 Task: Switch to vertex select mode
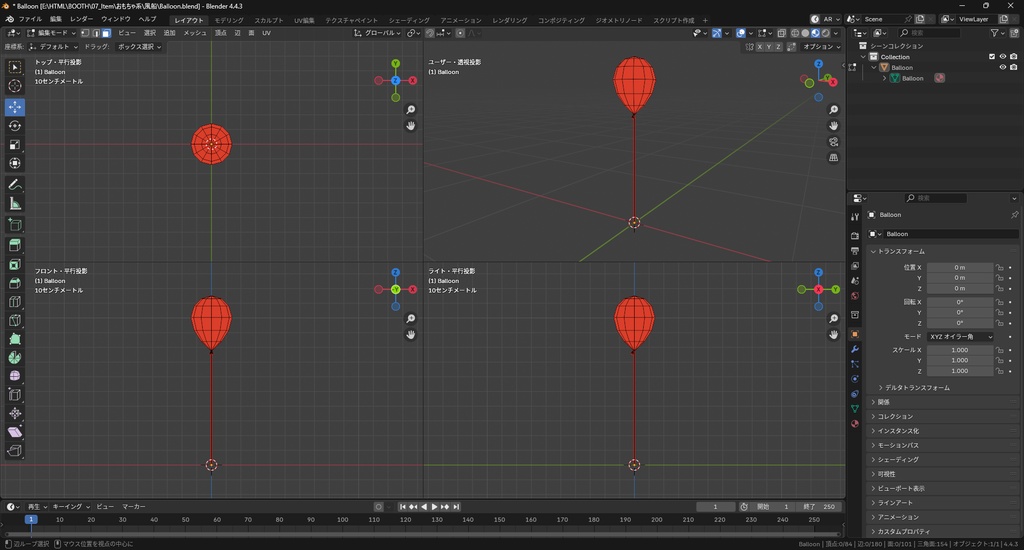tap(85, 33)
